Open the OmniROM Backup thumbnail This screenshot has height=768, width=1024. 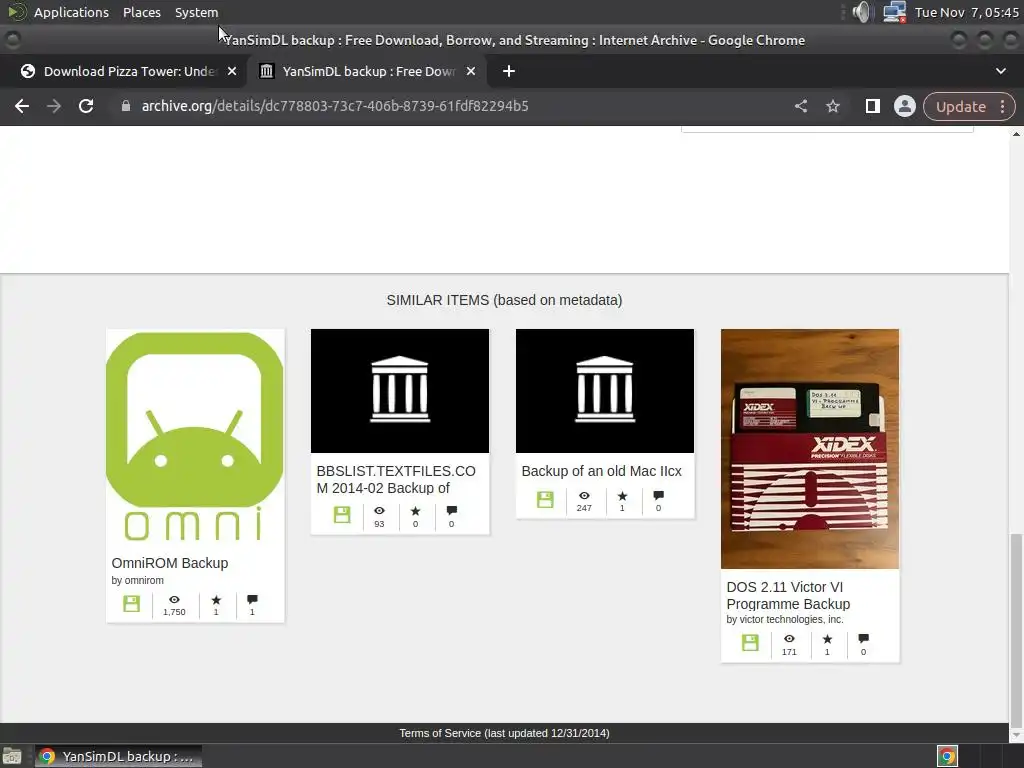pyautogui.click(x=195, y=437)
